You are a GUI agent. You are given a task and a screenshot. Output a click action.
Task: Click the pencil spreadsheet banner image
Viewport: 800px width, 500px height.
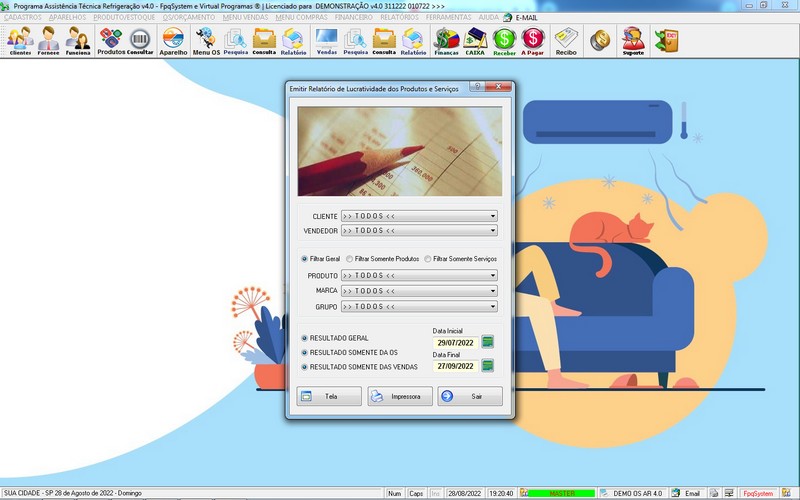click(400, 151)
